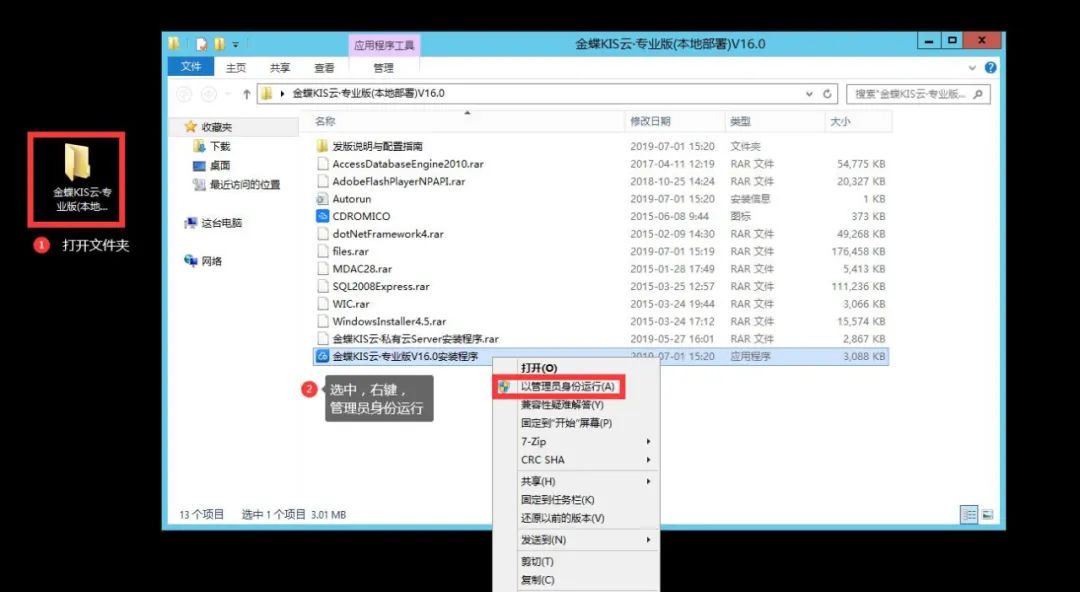This screenshot has height=592, width=1080.
Task: Go up one level with Up arrow
Action: [x=246, y=94]
